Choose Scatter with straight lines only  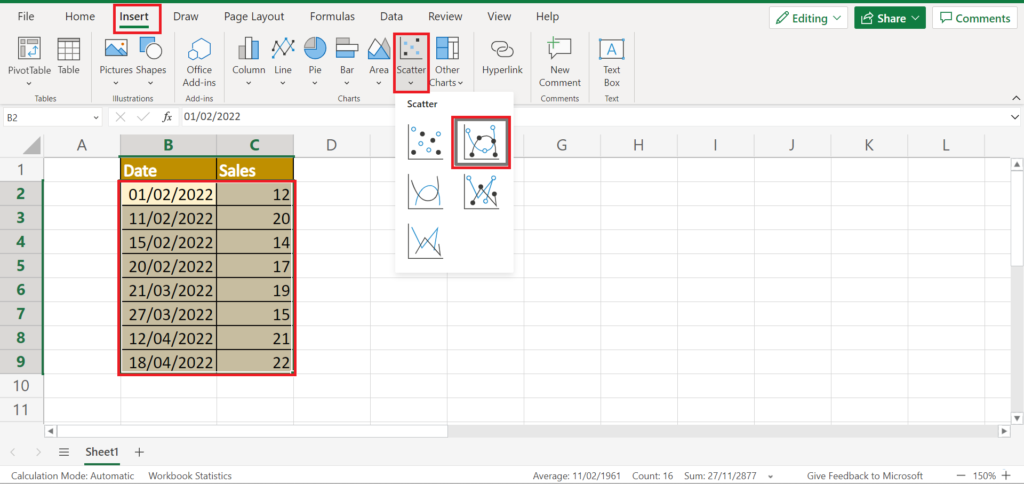pos(425,241)
